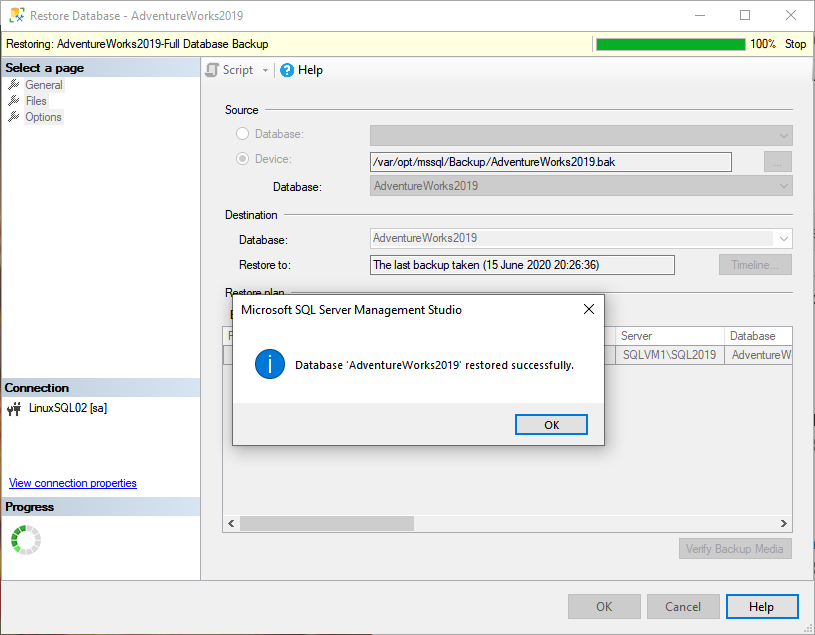
Task: Click the spinning progress indicator
Action: 25,540
